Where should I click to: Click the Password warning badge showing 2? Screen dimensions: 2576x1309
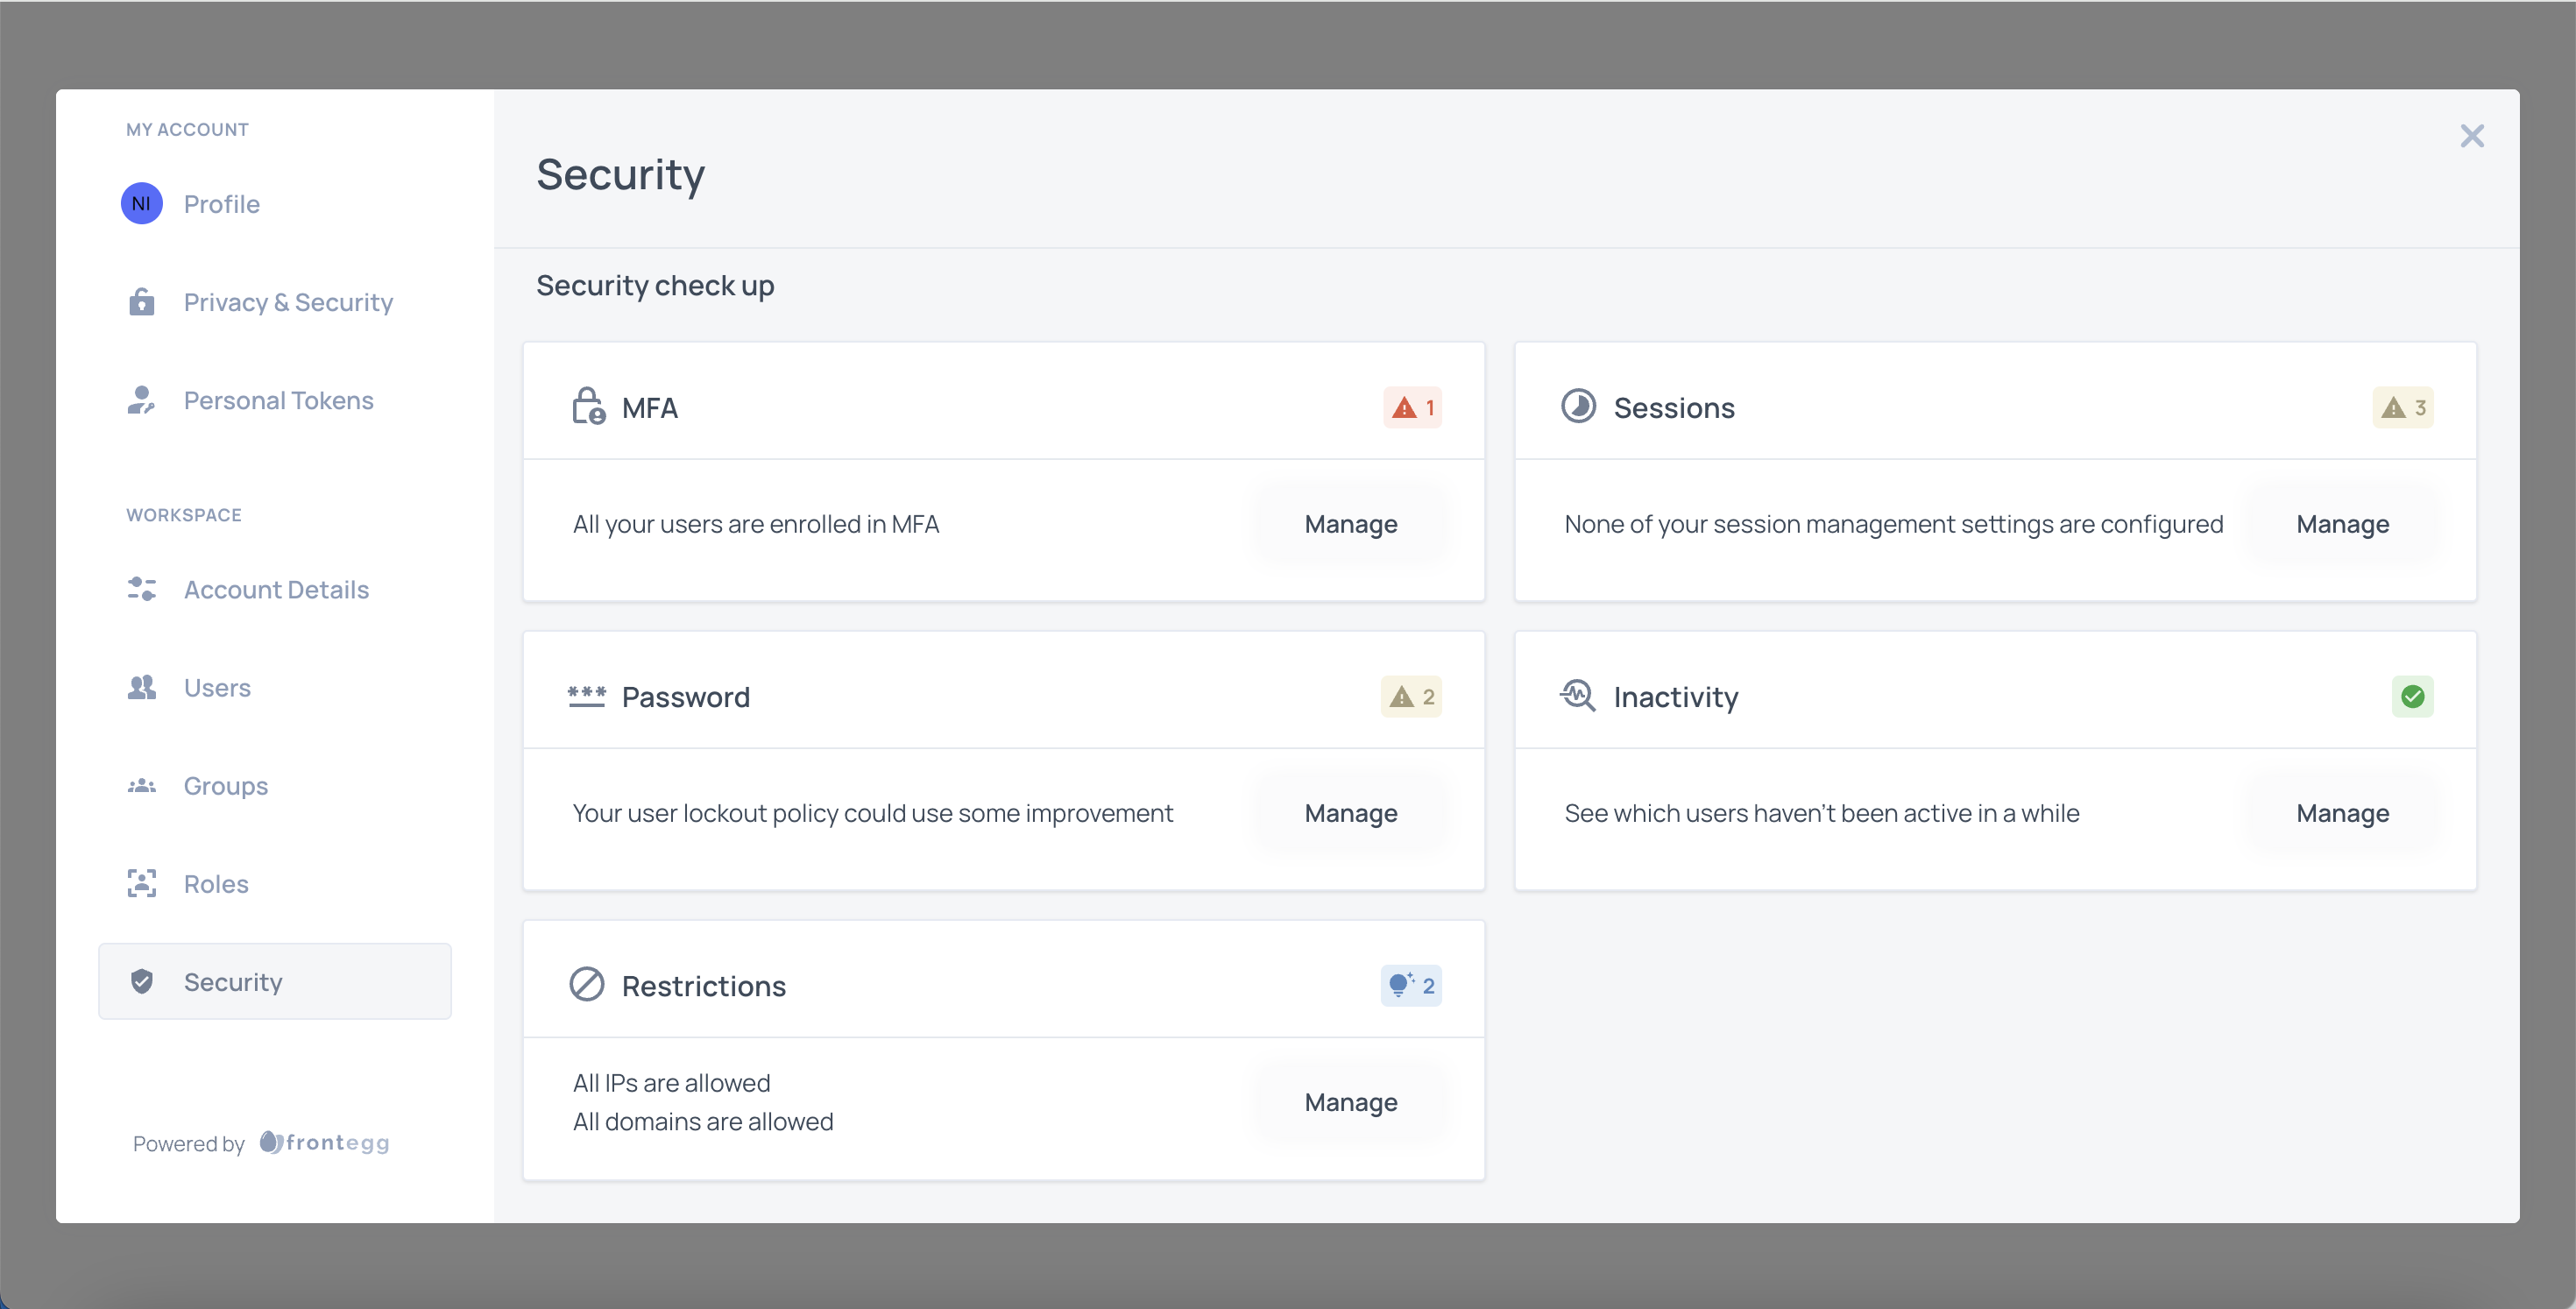coord(1411,697)
